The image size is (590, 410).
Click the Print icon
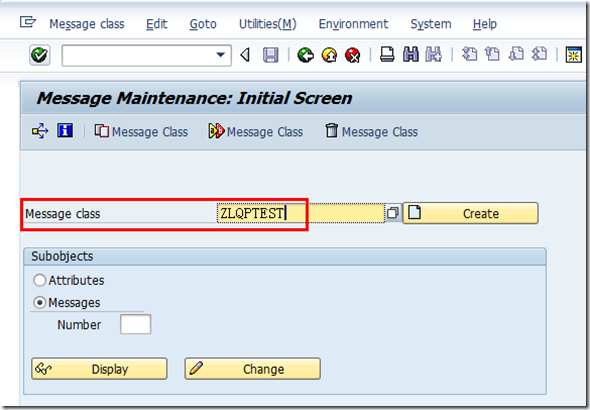click(x=387, y=54)
